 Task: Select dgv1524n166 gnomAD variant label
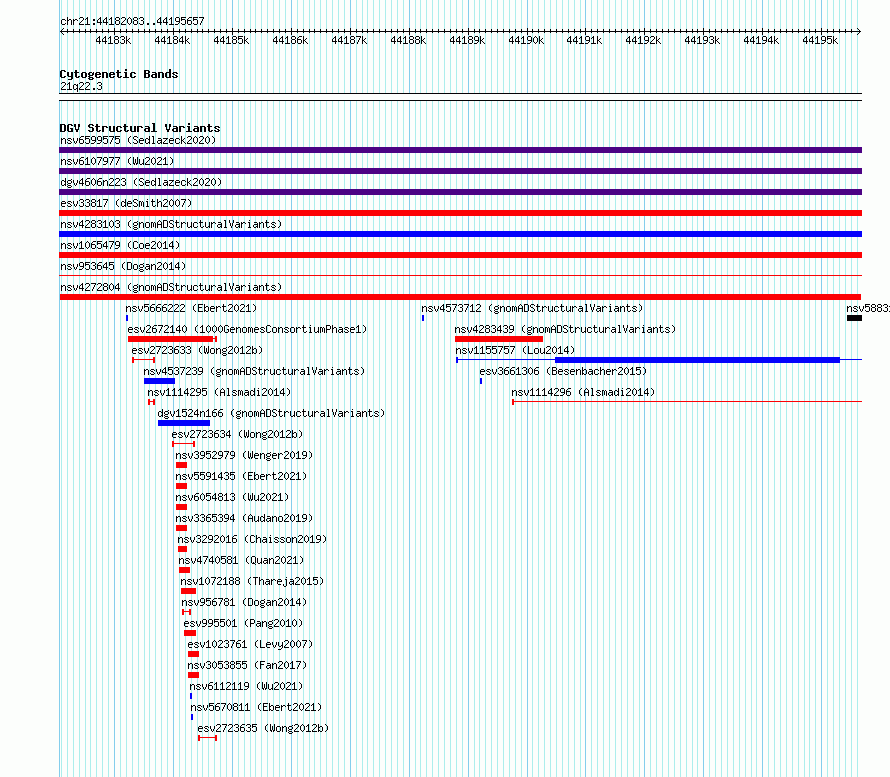[x=271, y=413]
